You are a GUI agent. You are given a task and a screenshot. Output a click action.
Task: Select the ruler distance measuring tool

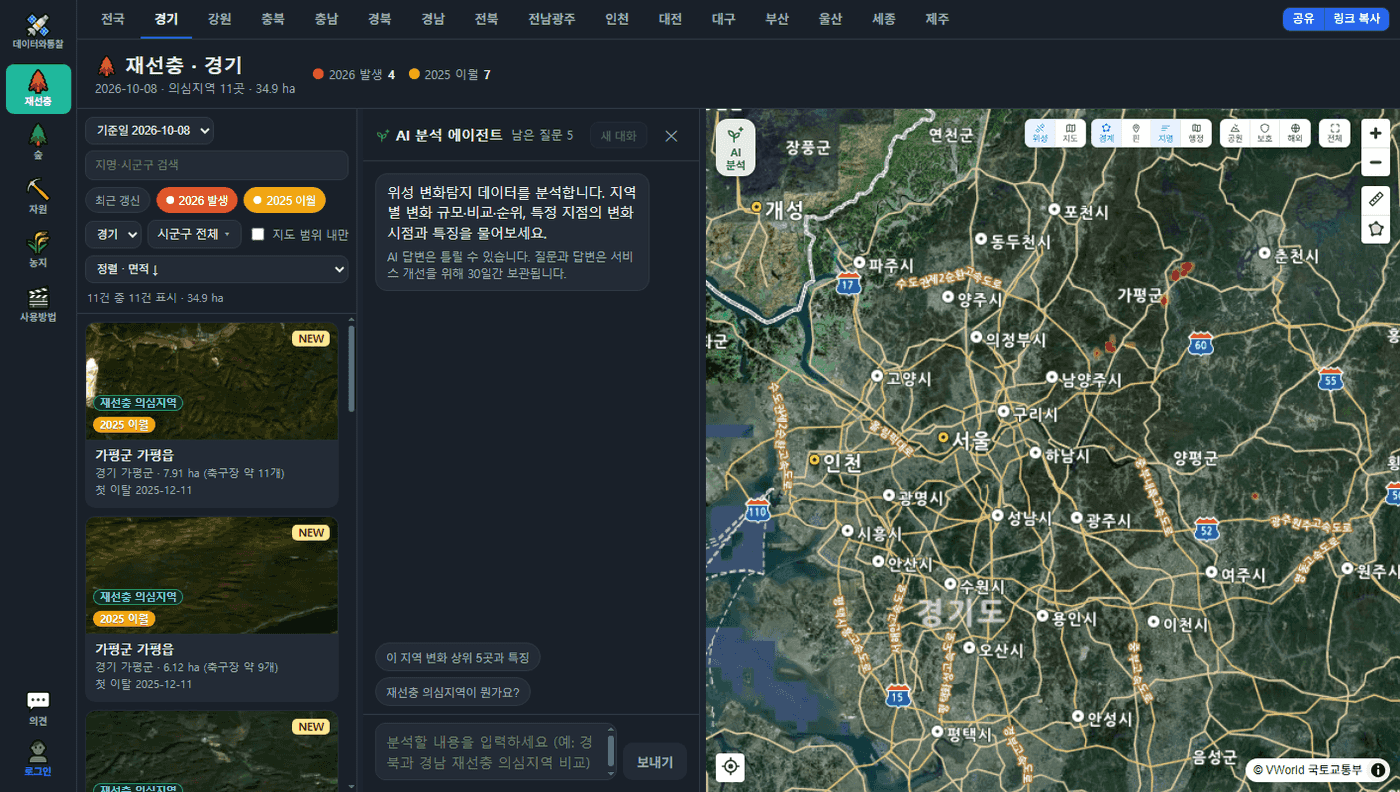coord(1376,200)
